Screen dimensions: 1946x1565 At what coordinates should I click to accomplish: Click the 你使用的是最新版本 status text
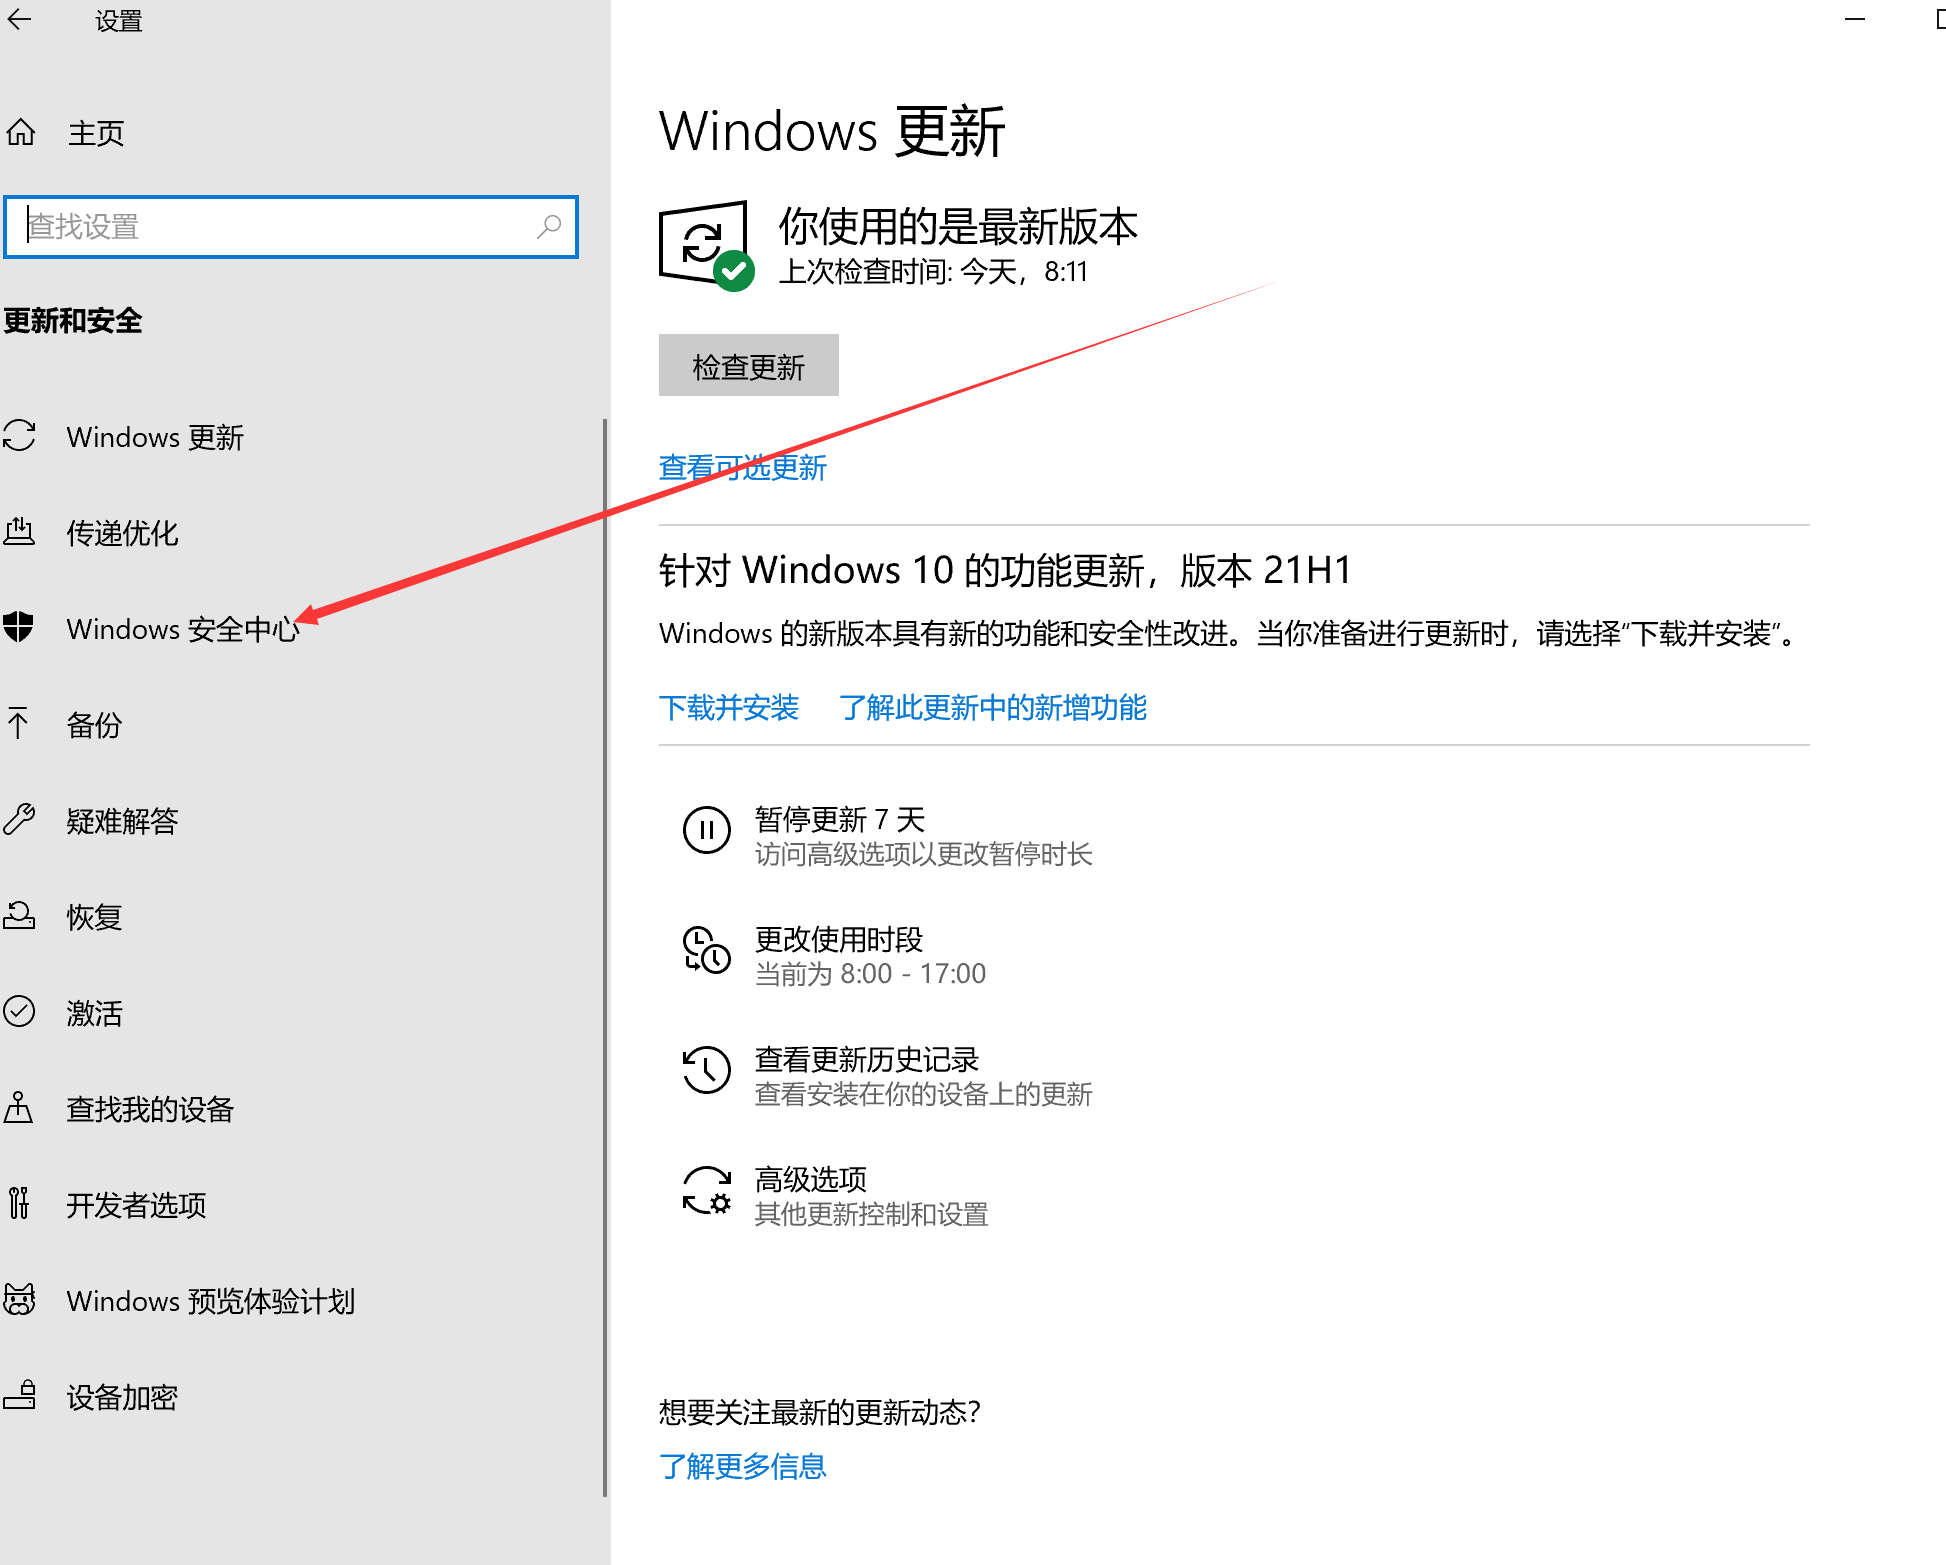[x=958, y=227]
